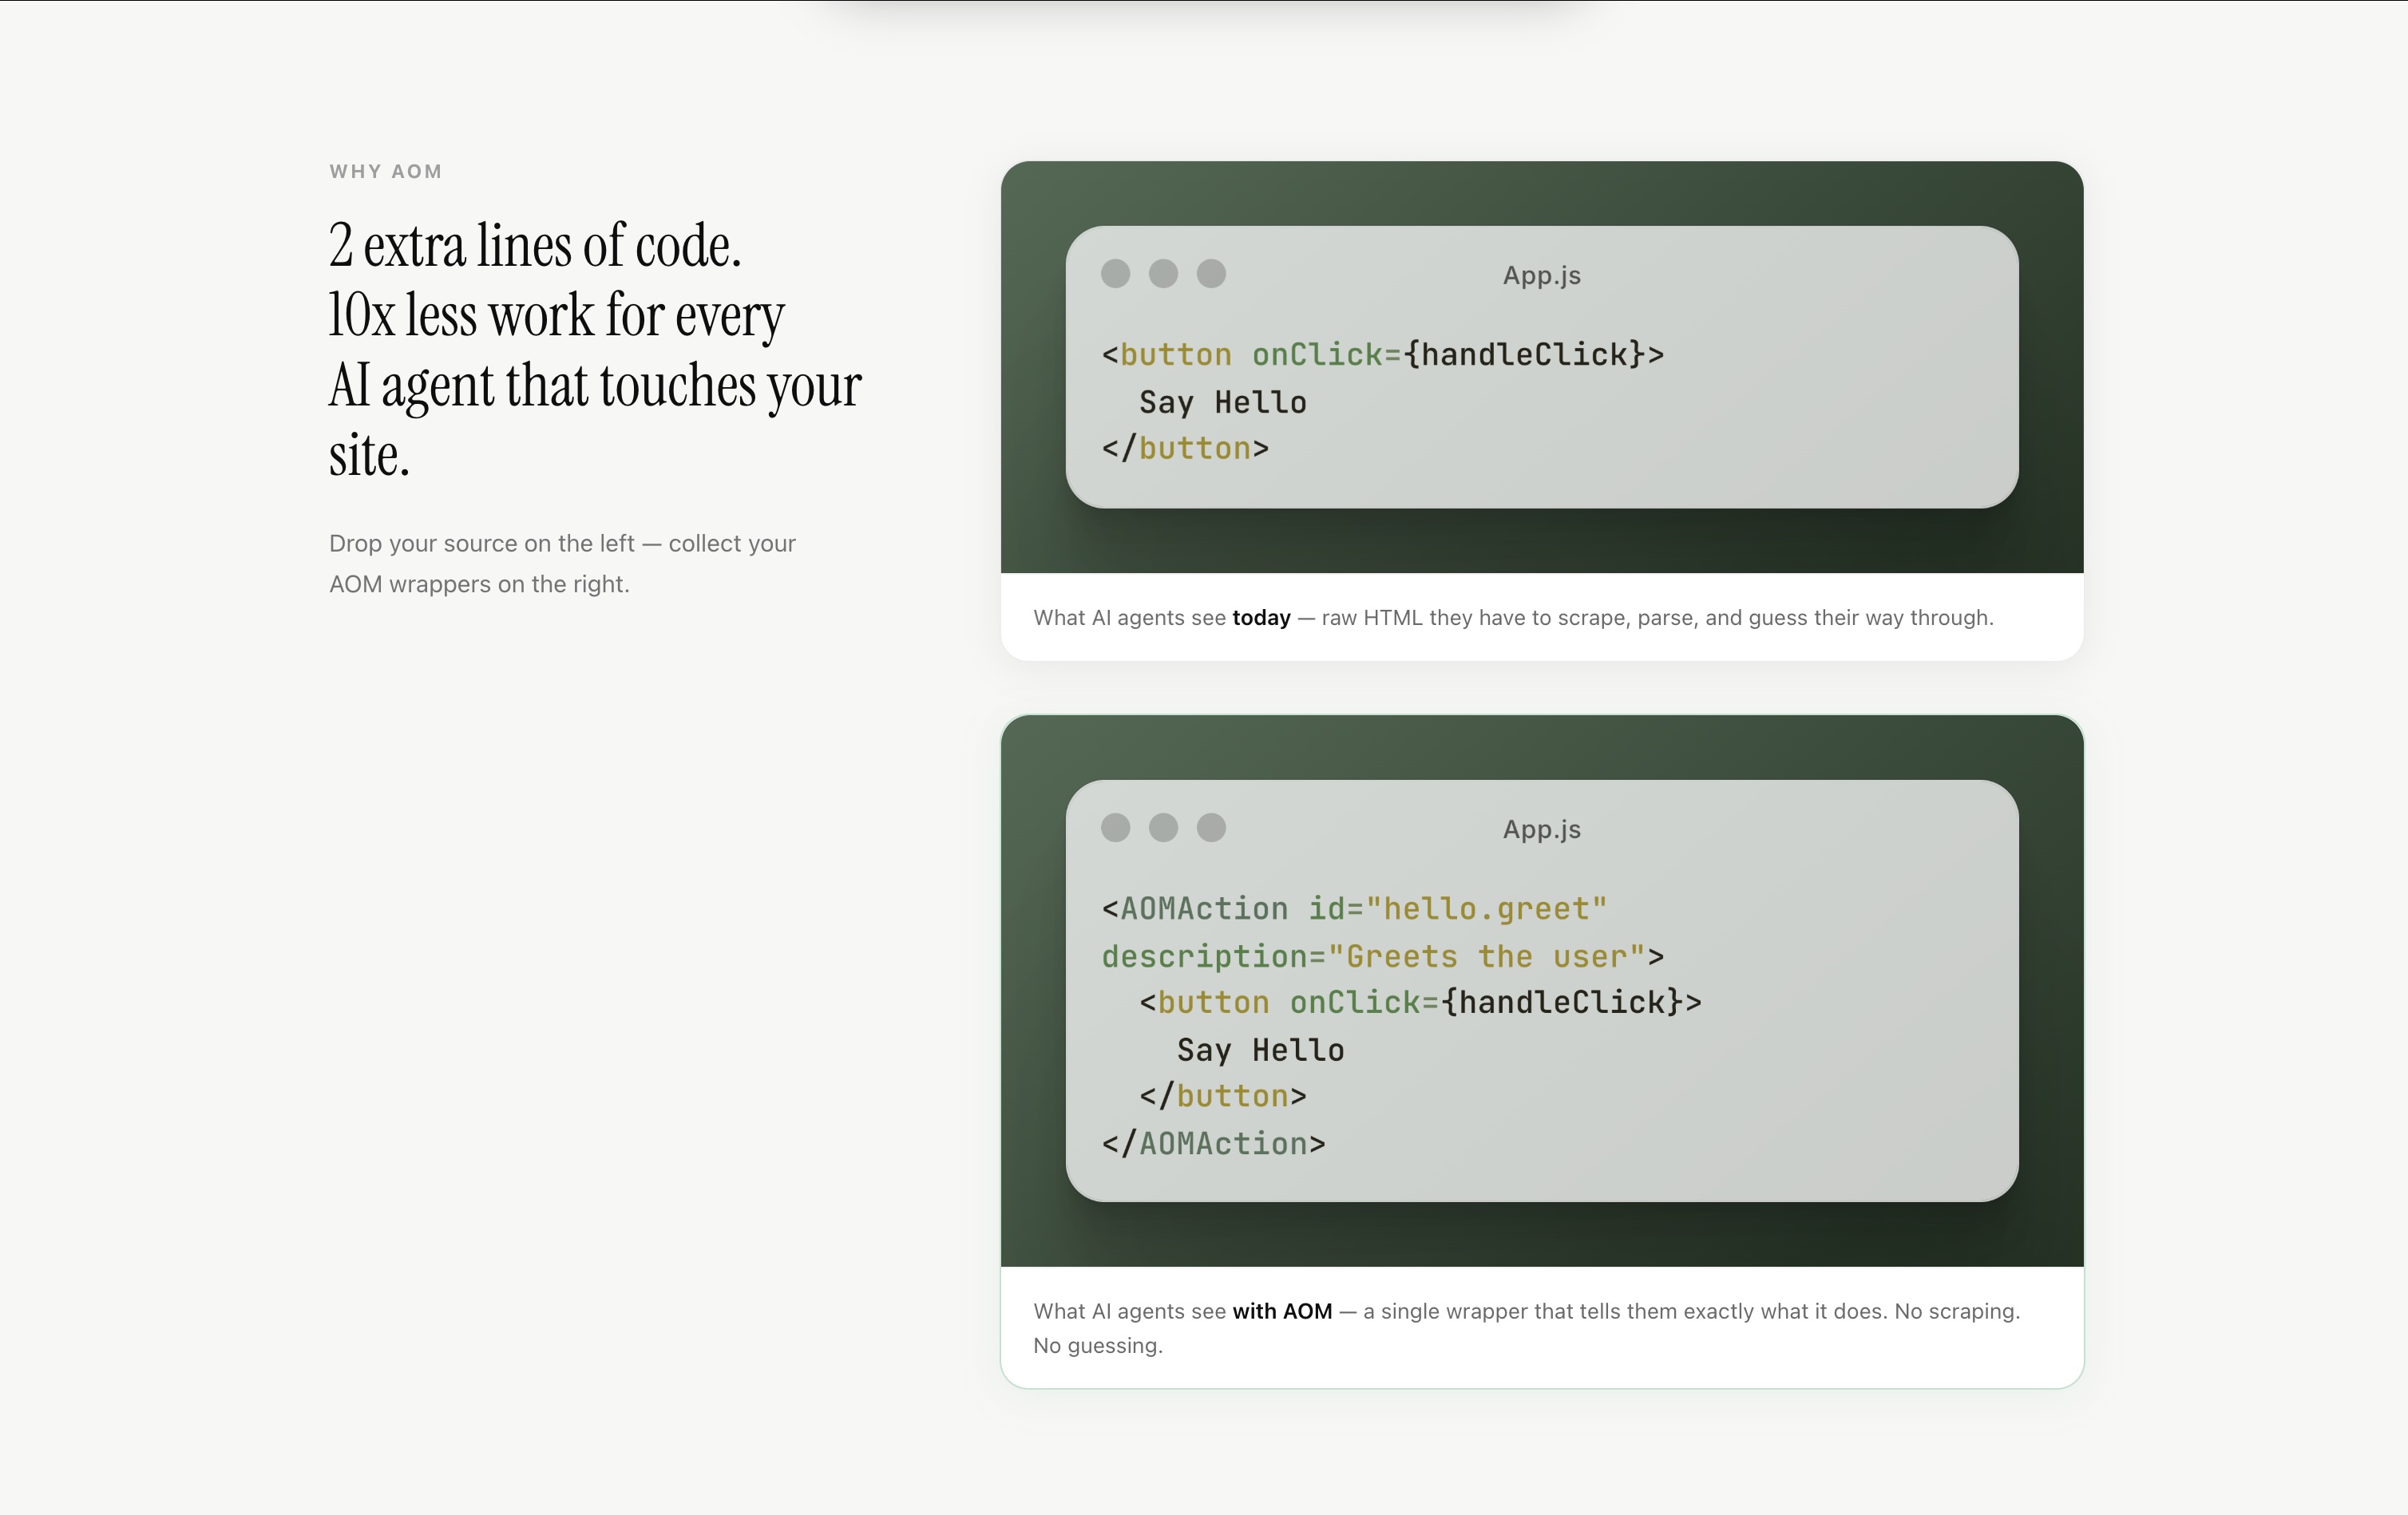The image size is (2408, 1515).
Task: Click the closing </AOMAction> tag
Action: point(1213,1144)
